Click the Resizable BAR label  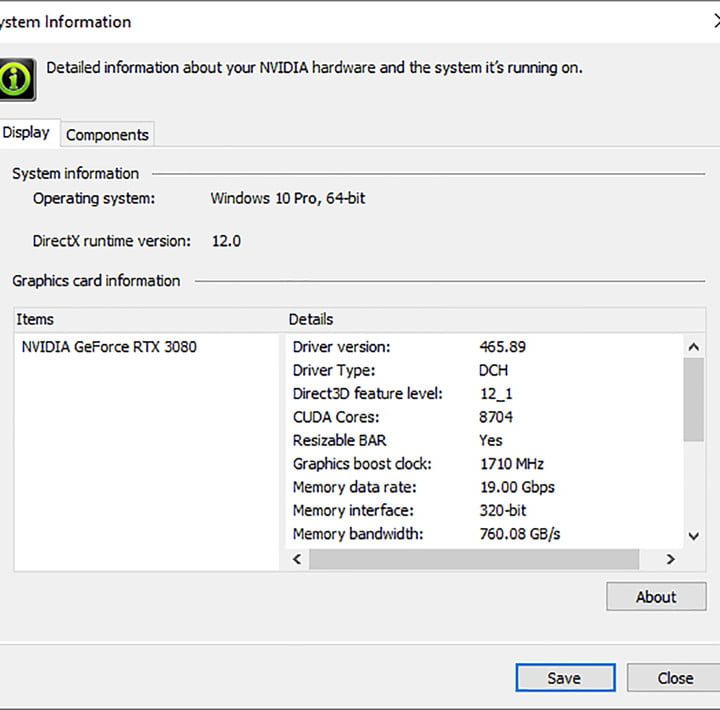pyautogui.click(x=339, y=440)
